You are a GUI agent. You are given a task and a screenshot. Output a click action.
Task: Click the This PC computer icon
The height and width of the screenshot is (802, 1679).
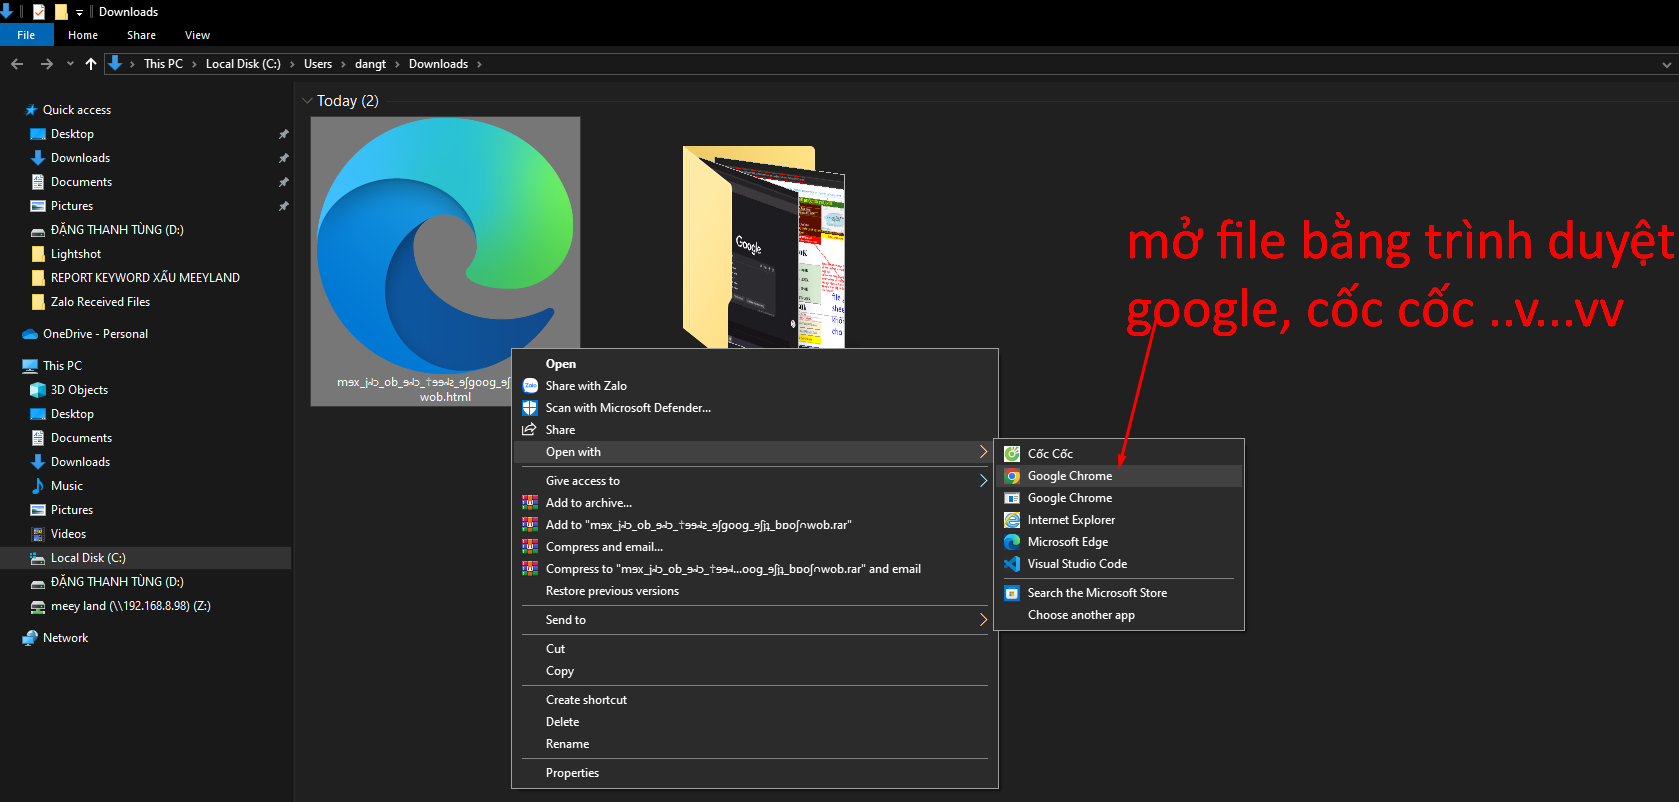point(30,366)
